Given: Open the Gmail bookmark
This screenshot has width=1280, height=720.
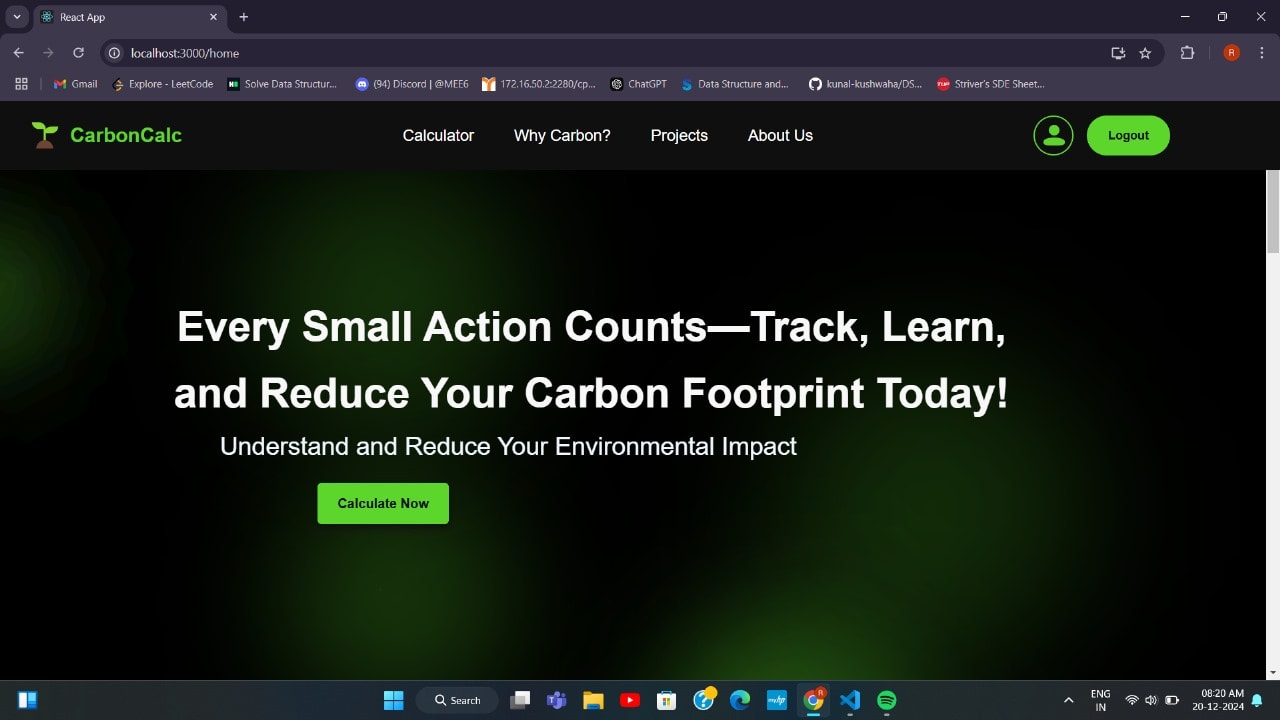Looking at the screenshot, I should (x=75, y=84).
